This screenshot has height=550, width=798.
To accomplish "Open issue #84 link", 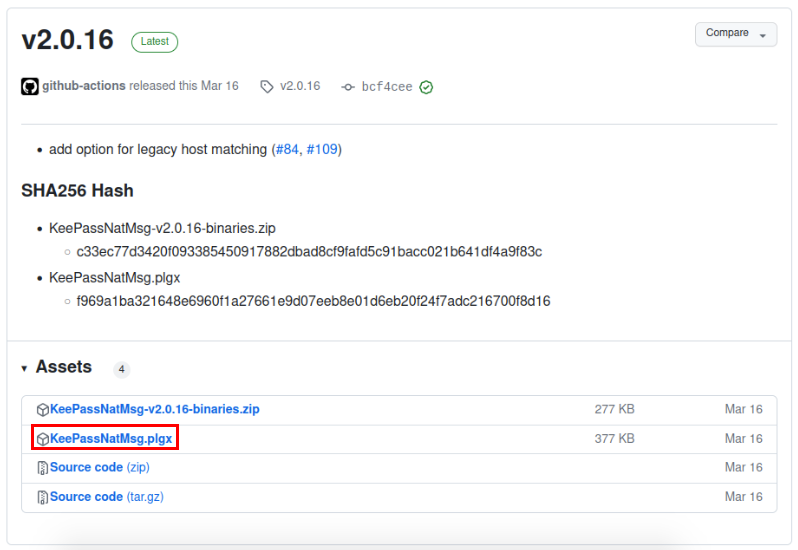I will click(x=287, y=149).
